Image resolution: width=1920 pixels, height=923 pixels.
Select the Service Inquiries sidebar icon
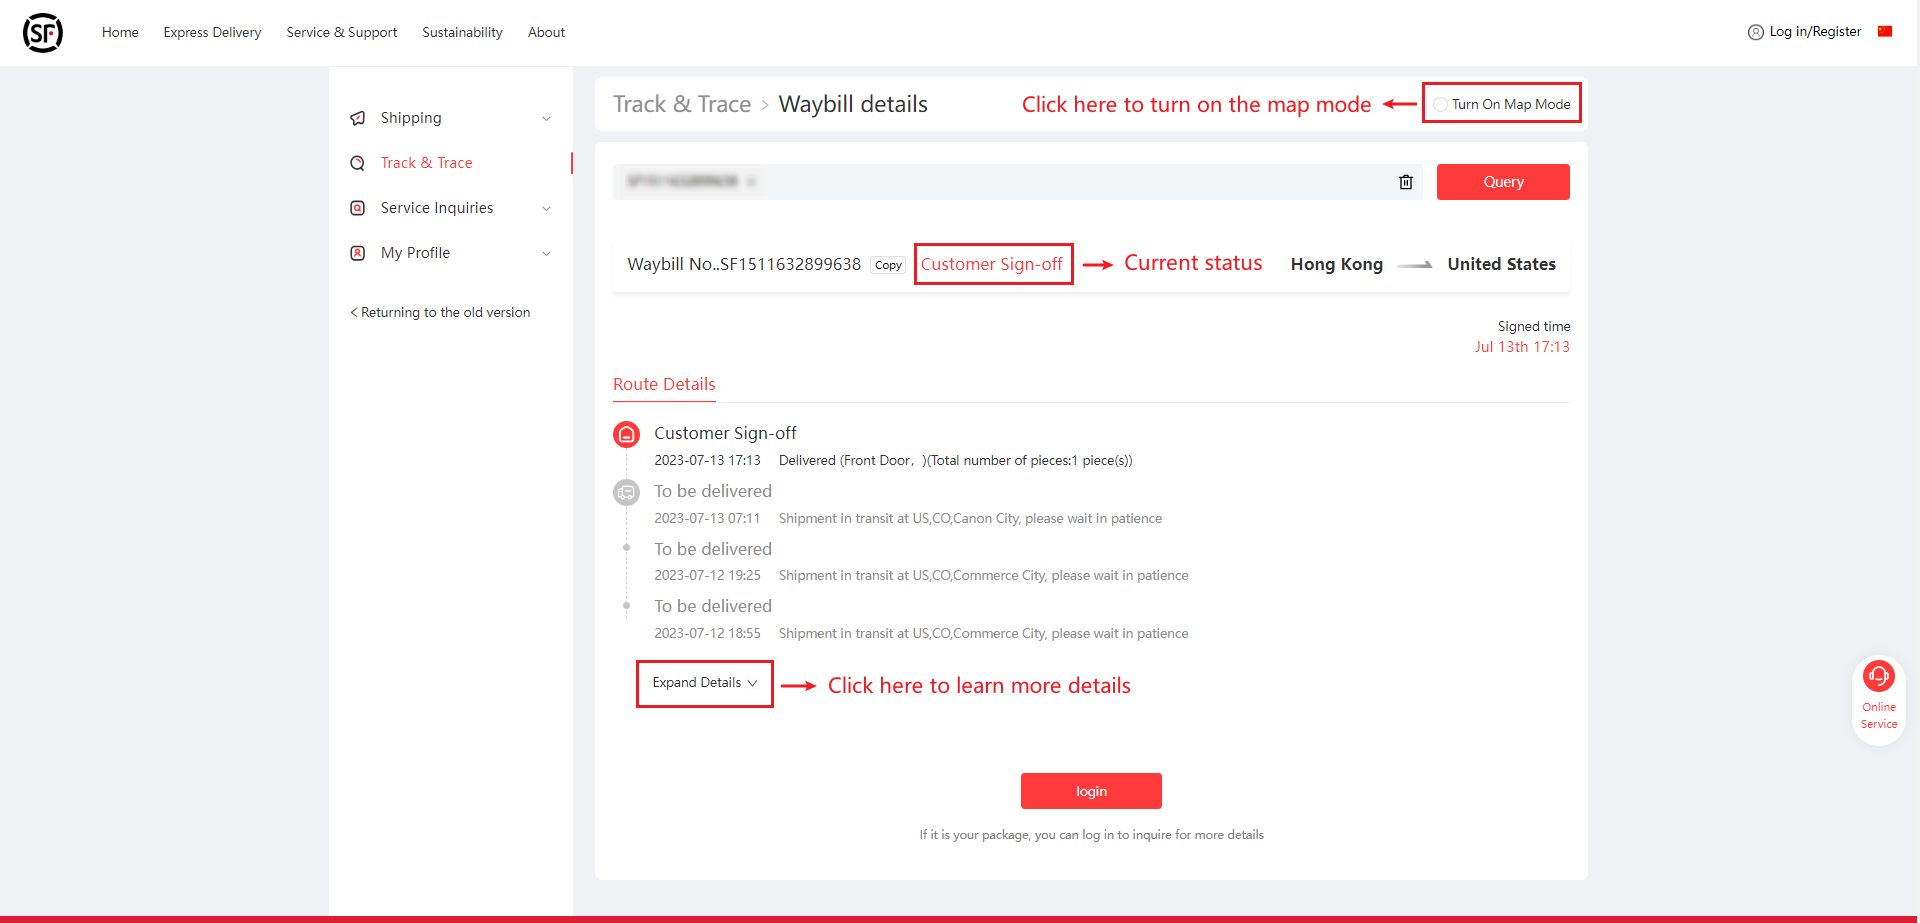coord(358,208)
